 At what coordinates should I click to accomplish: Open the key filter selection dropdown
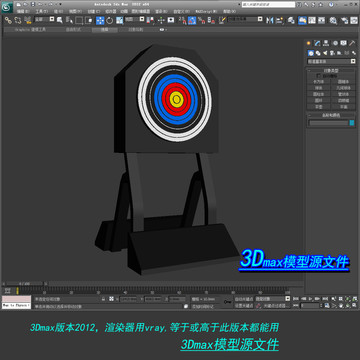coord(273,299)
